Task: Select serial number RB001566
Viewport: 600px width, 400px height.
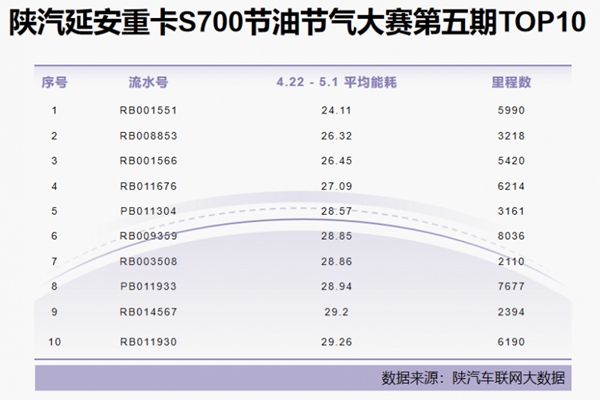Action: [x=148, y=160]
